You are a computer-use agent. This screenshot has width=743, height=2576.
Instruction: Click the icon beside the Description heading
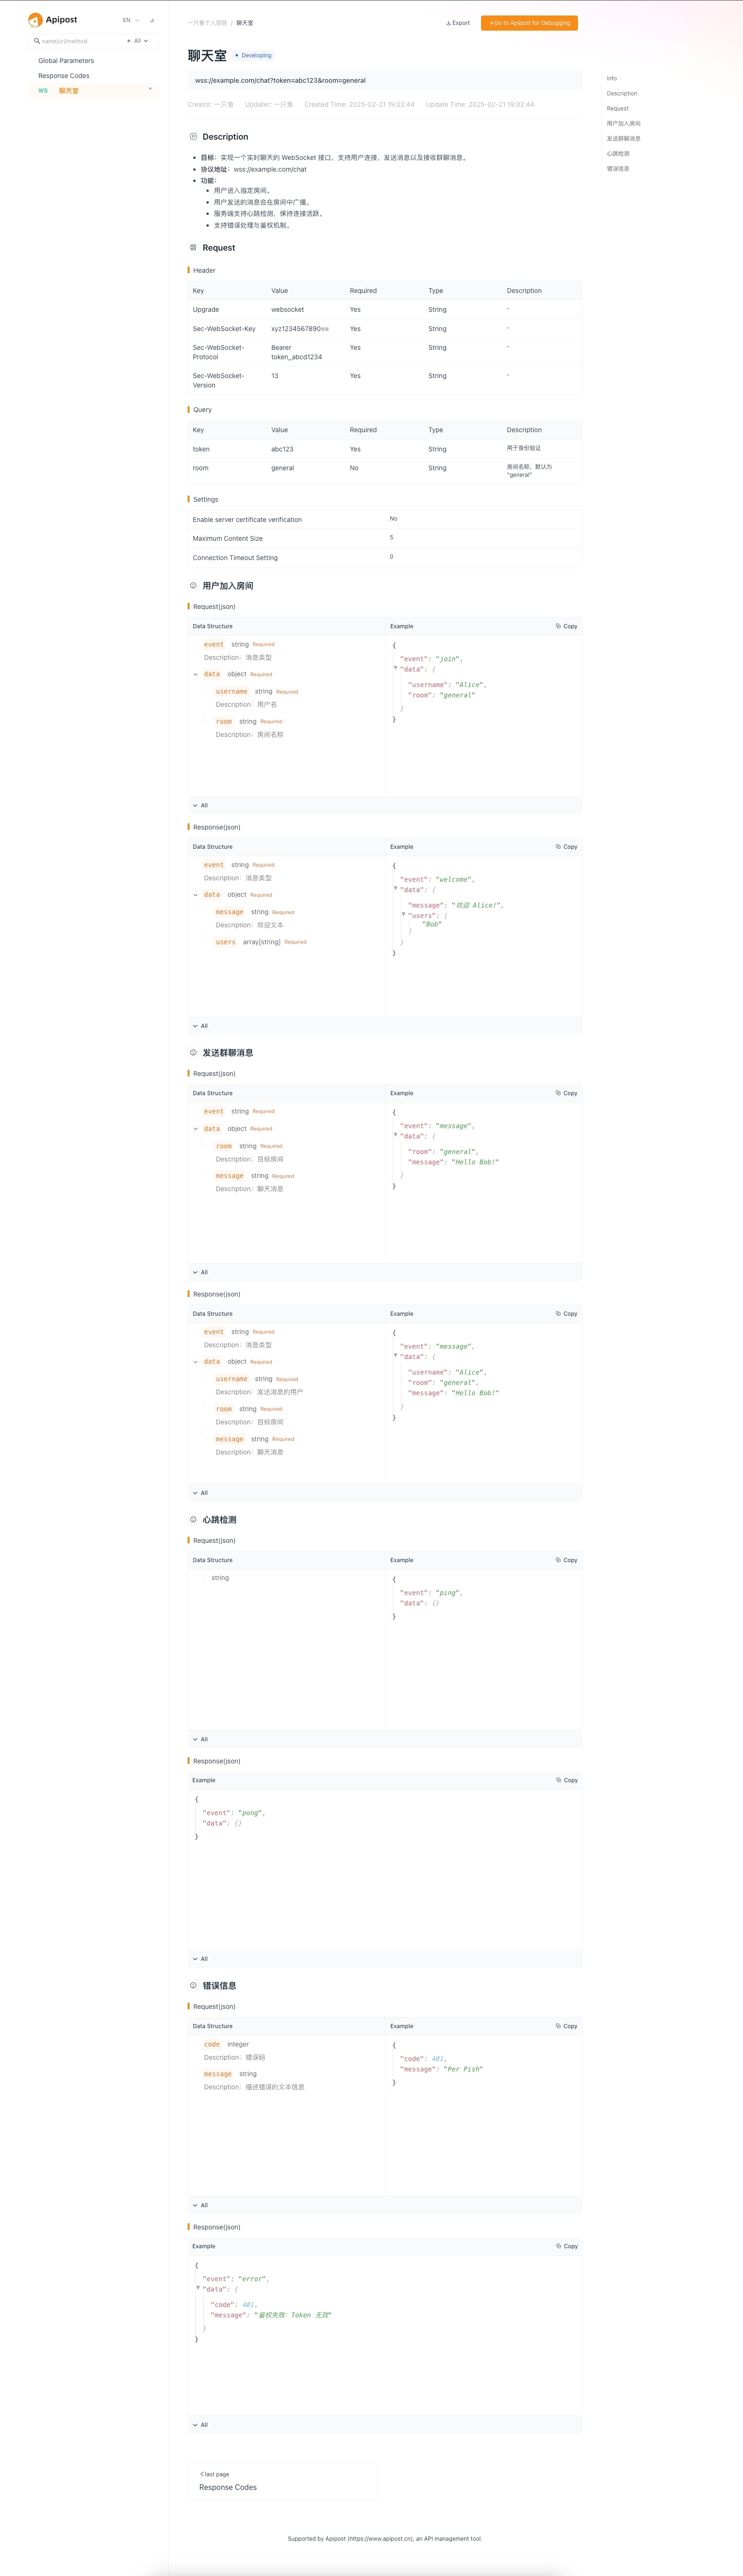click(x=193, y=137)
